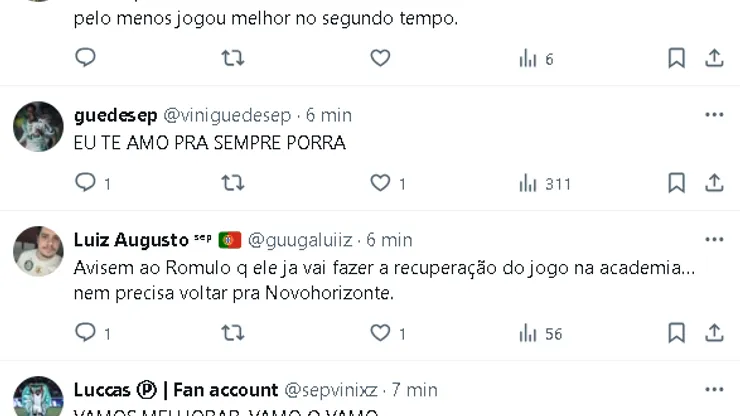Reply to guedesep's tweet
This screenshot has height=416, width=740.
(86, 183)
